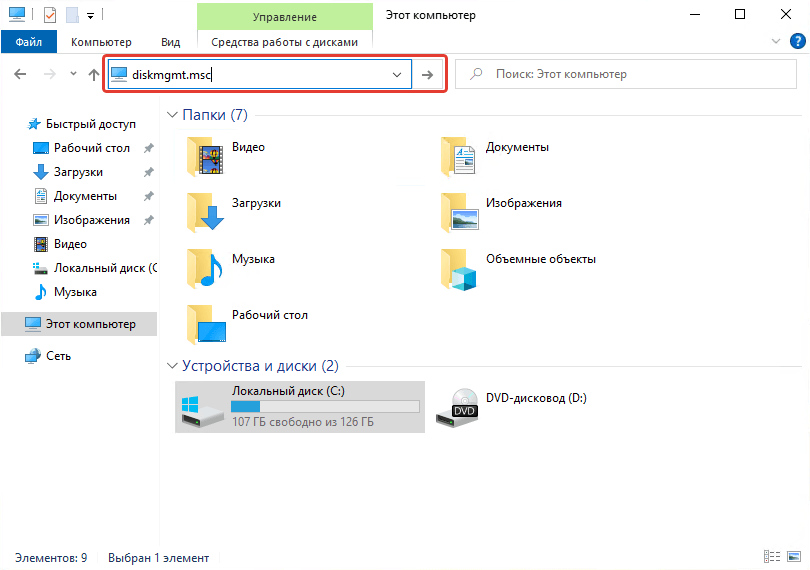Switch to large icons view in status bar
Viewport: 810px width, 570px height.
pos(793,557)
